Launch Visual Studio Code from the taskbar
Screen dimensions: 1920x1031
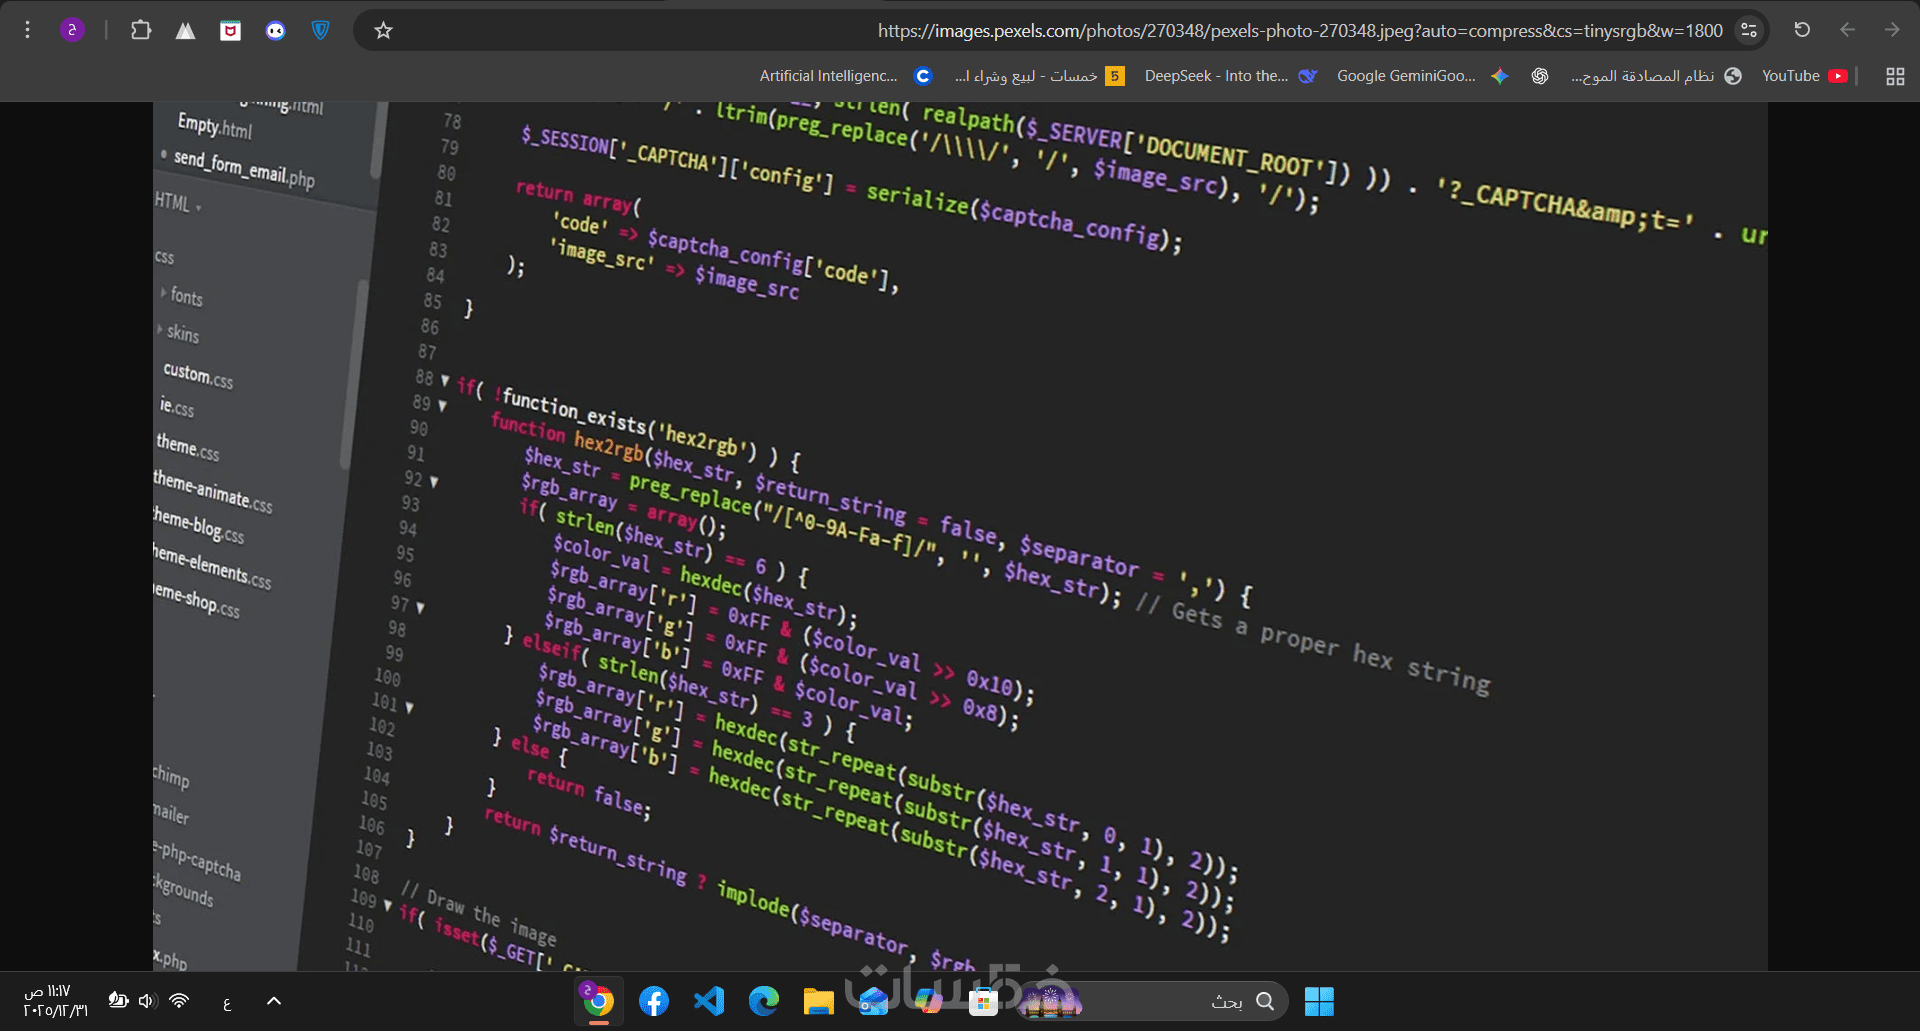click(x=709, y=1001)
